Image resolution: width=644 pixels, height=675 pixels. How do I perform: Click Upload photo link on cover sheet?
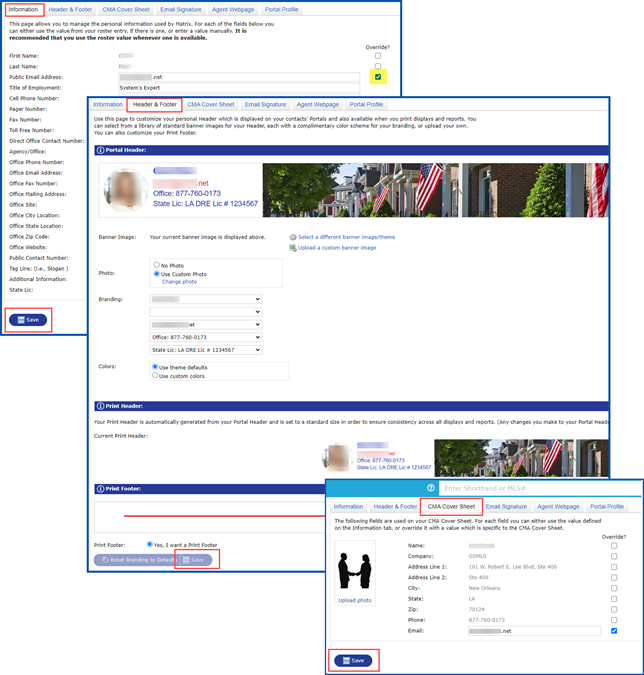pyautogui.click(x=355, y=600)
